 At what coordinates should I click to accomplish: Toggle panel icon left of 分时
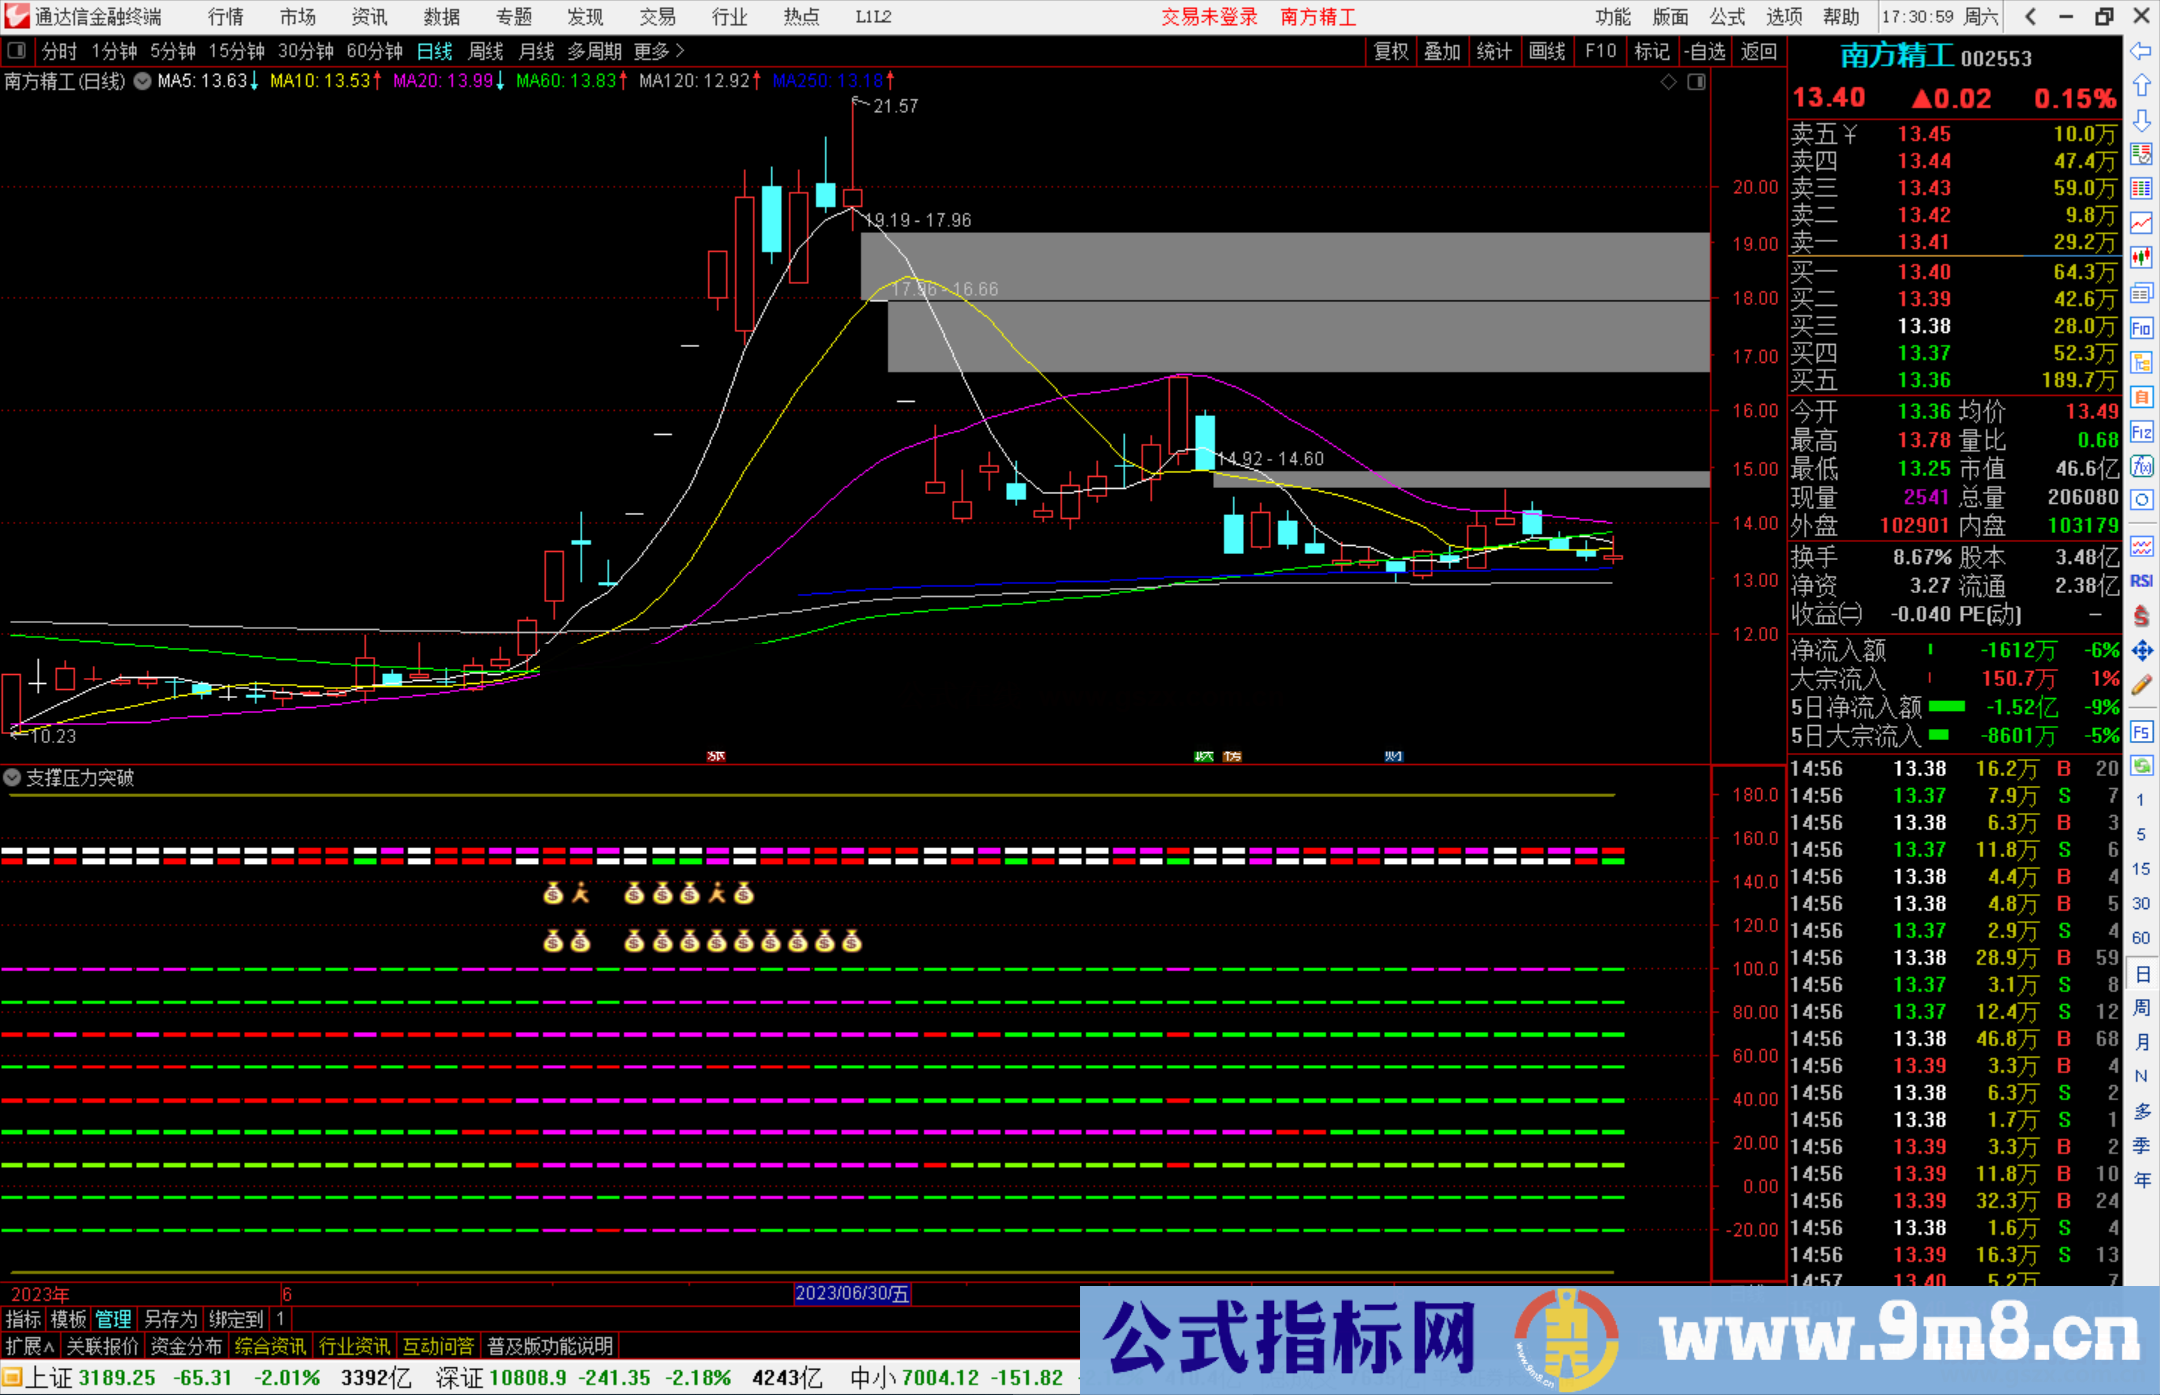[x=17, y=51]
